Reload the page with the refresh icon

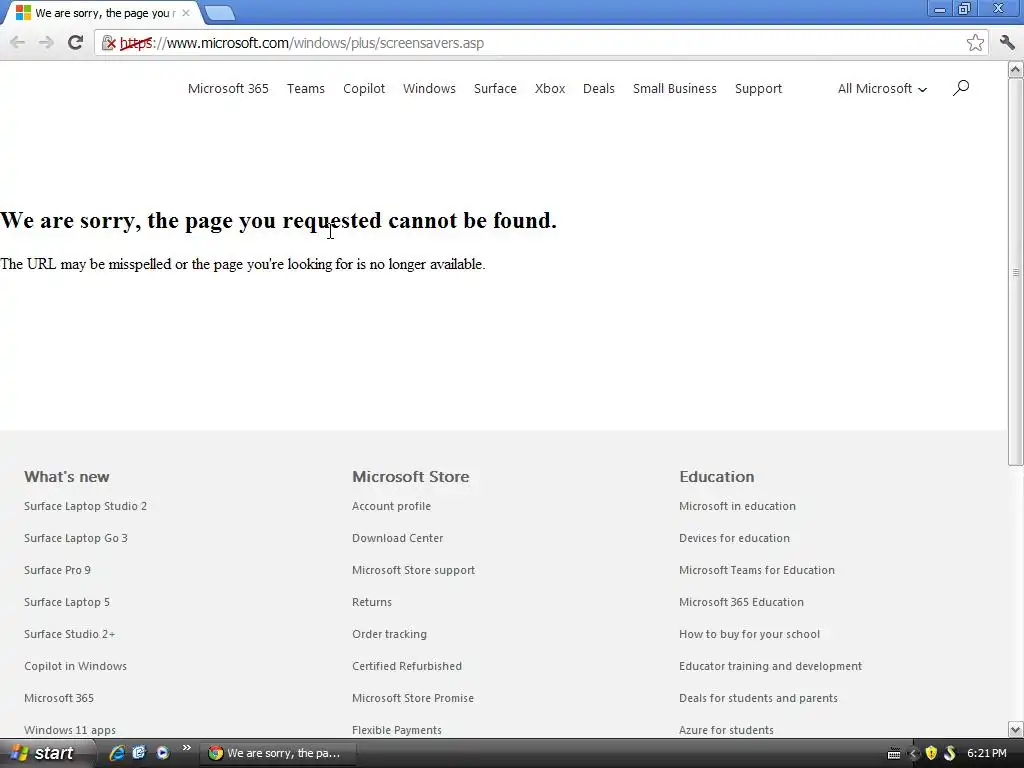(x=75, y=43)
